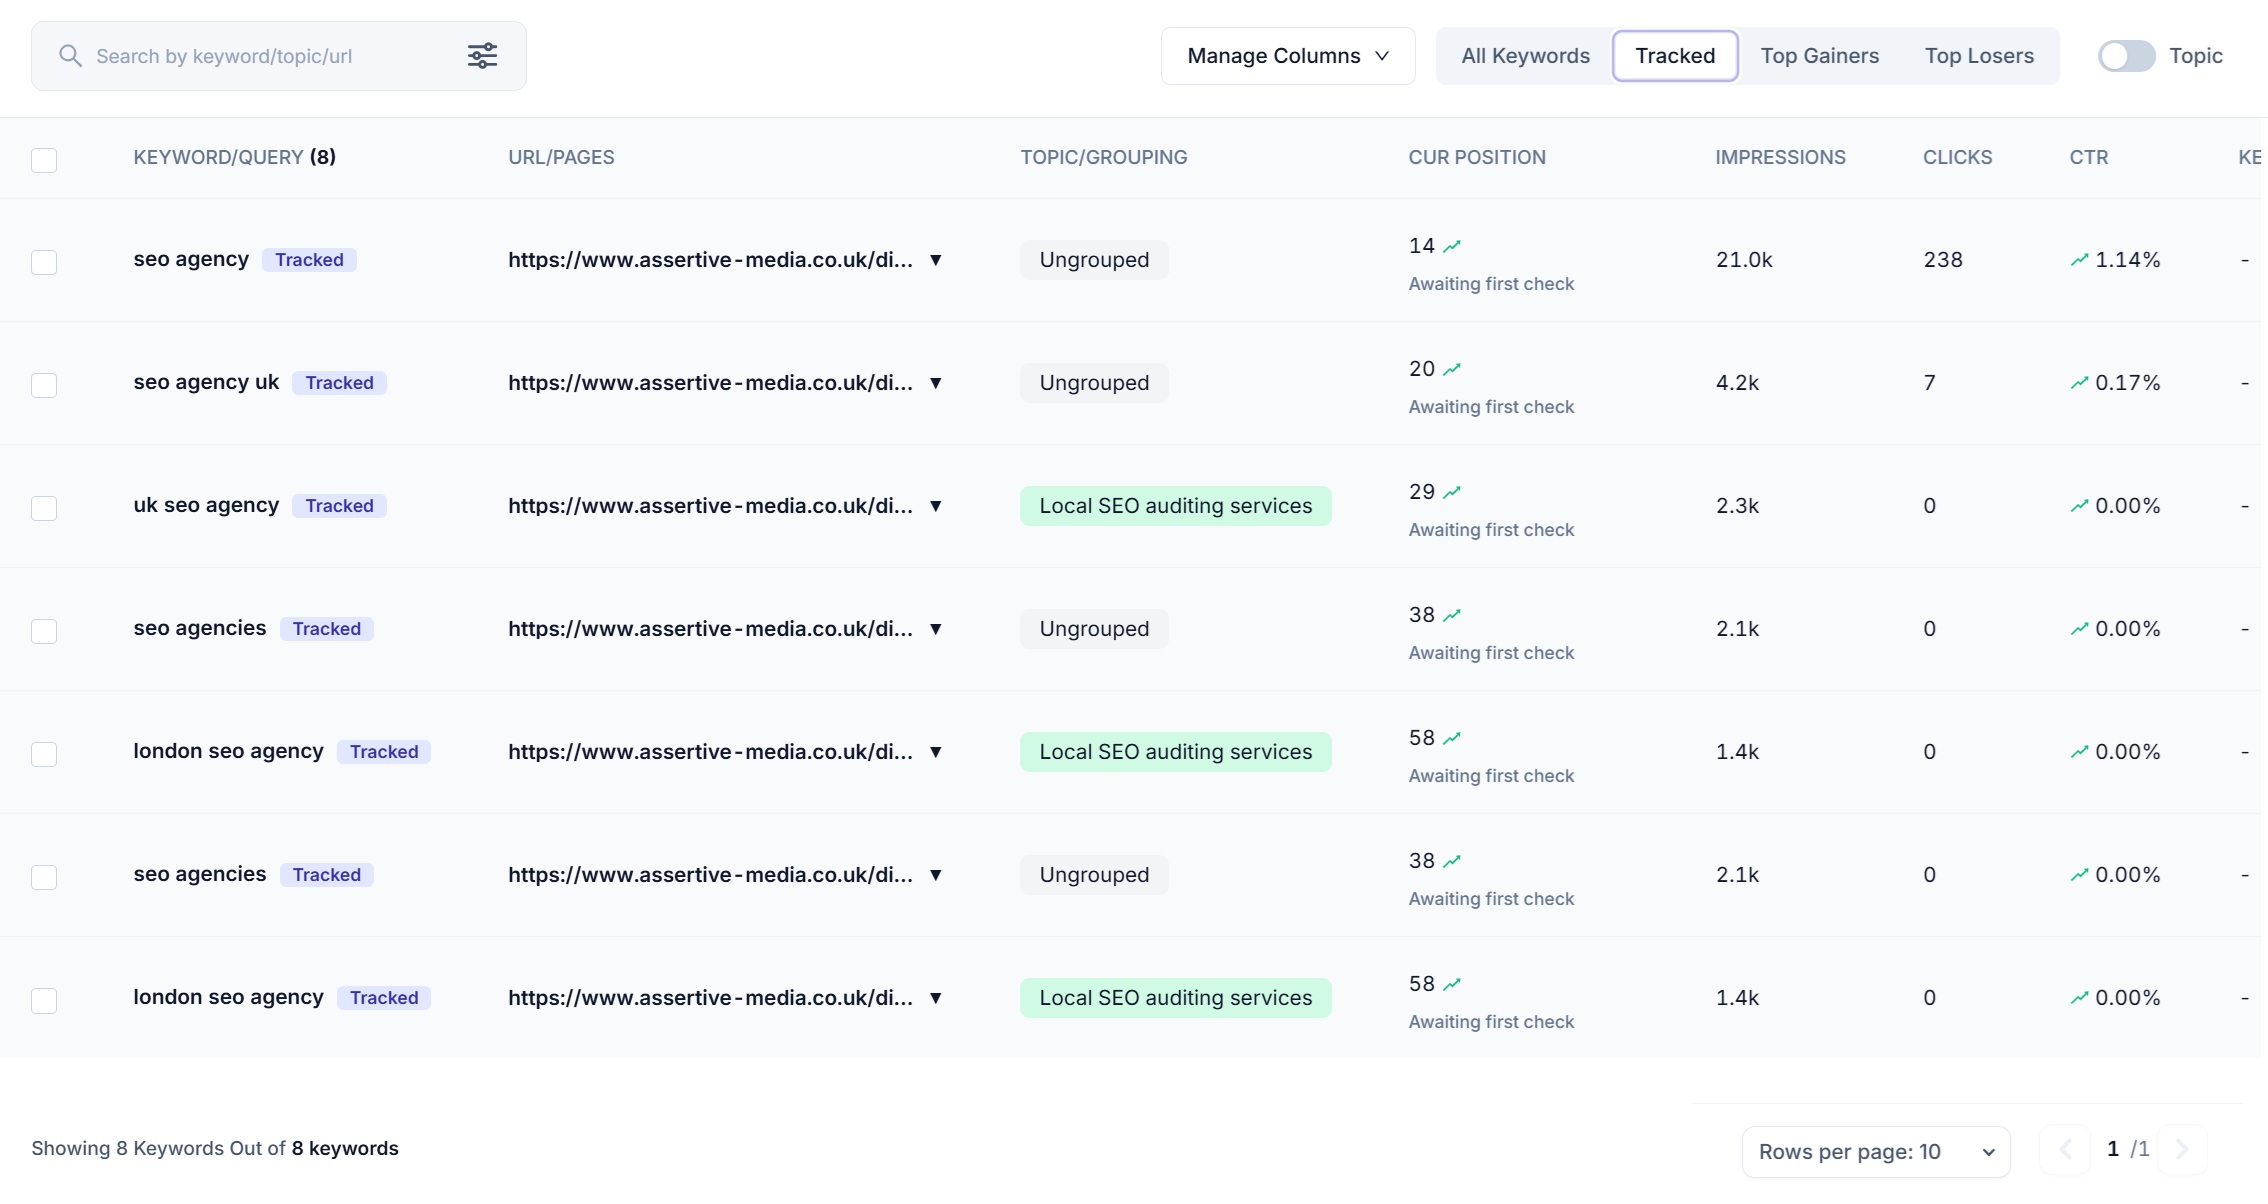Screen dimensions: 2268x1204
Task: Expand URL list for first 'london seo agency' row
Action: click(x=936, y=752)
